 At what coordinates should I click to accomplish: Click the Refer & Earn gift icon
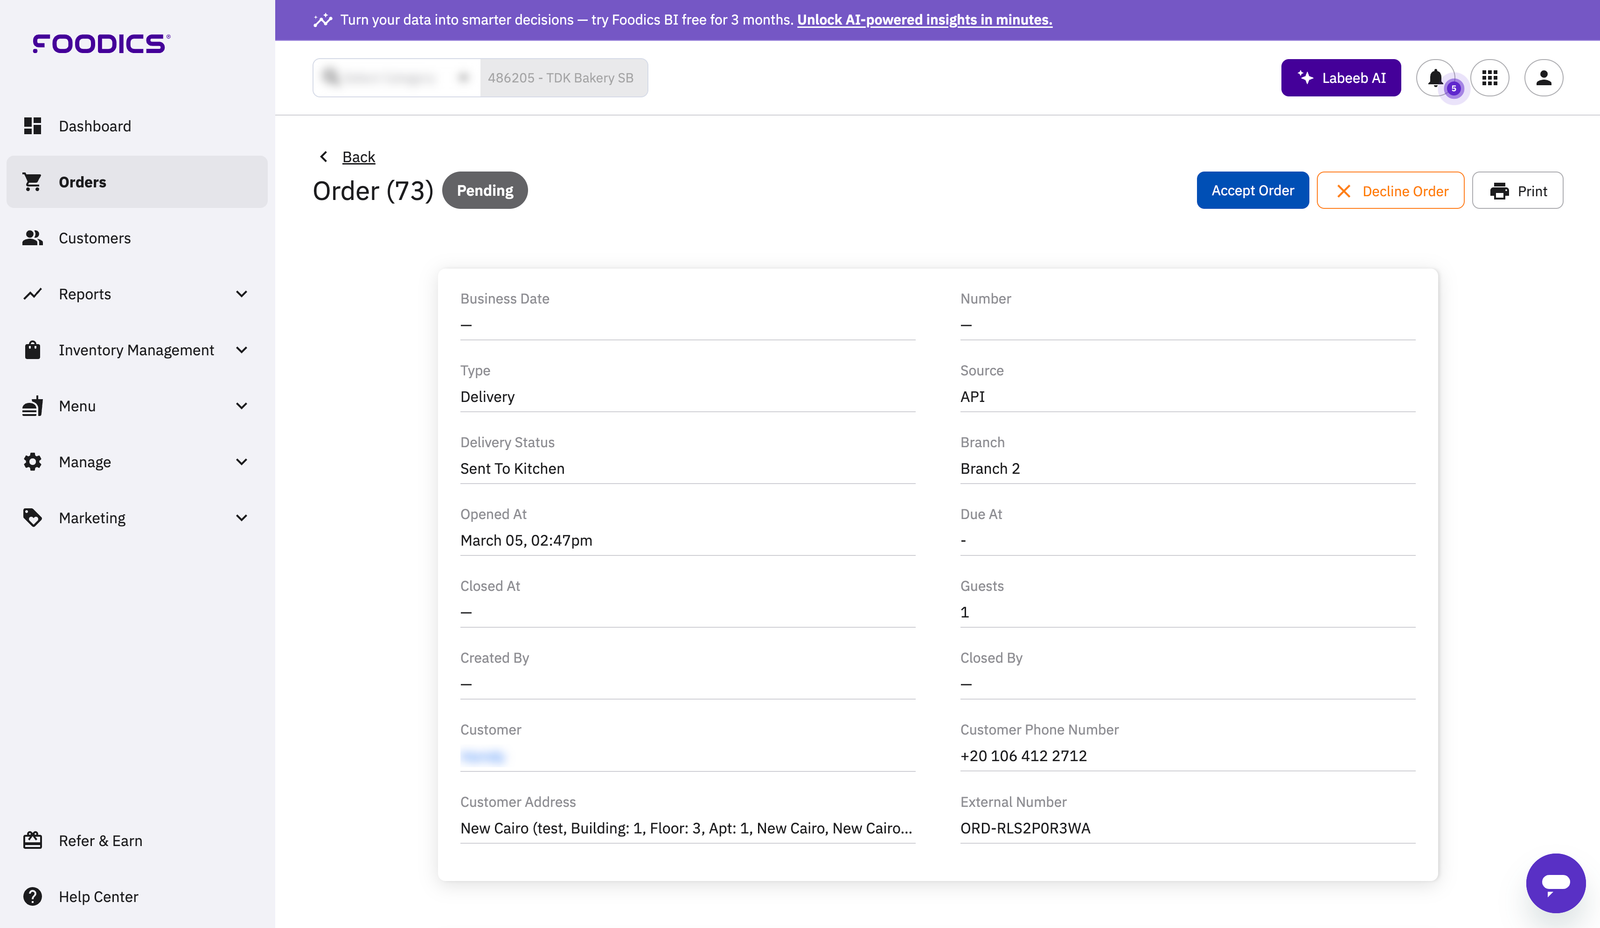tap(33, 841)
